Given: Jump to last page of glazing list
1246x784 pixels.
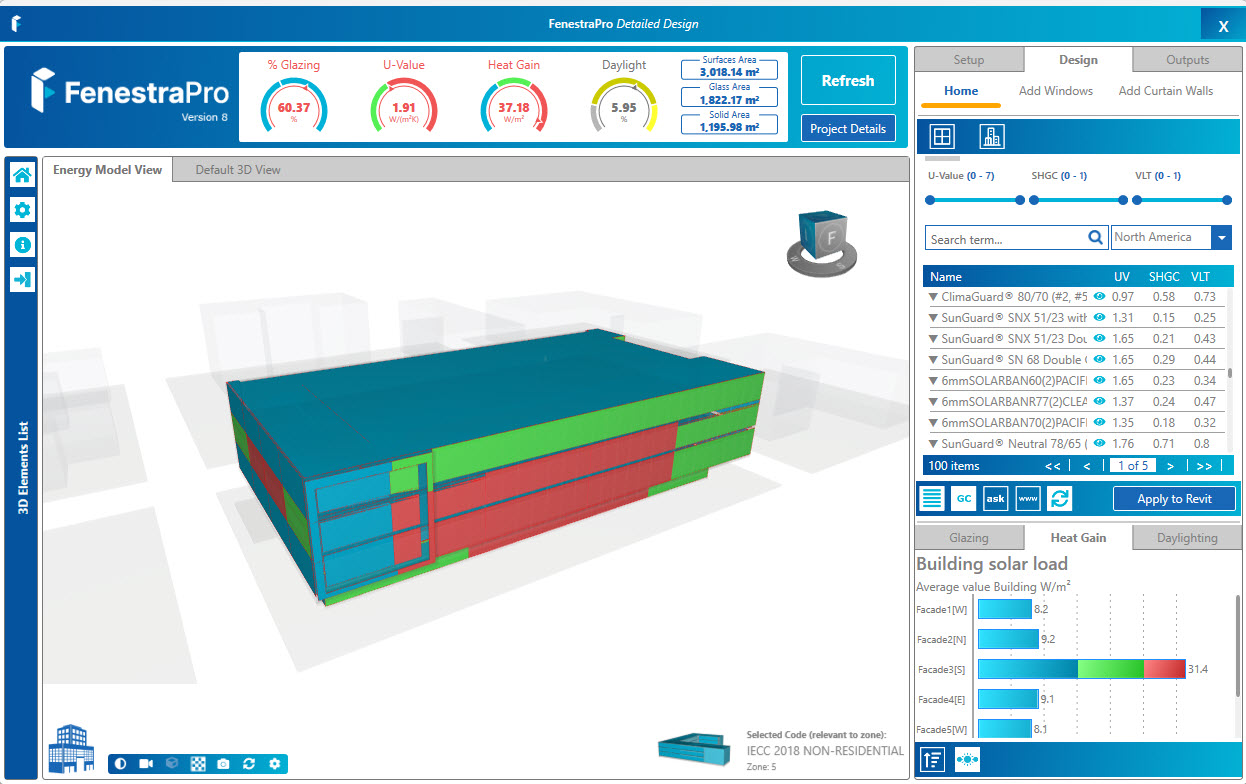Looking at the screenshot, I should (1204, 466).
